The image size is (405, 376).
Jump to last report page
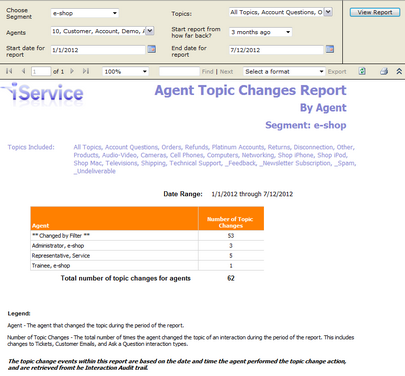pyautogui.click(x=86, y=71)
